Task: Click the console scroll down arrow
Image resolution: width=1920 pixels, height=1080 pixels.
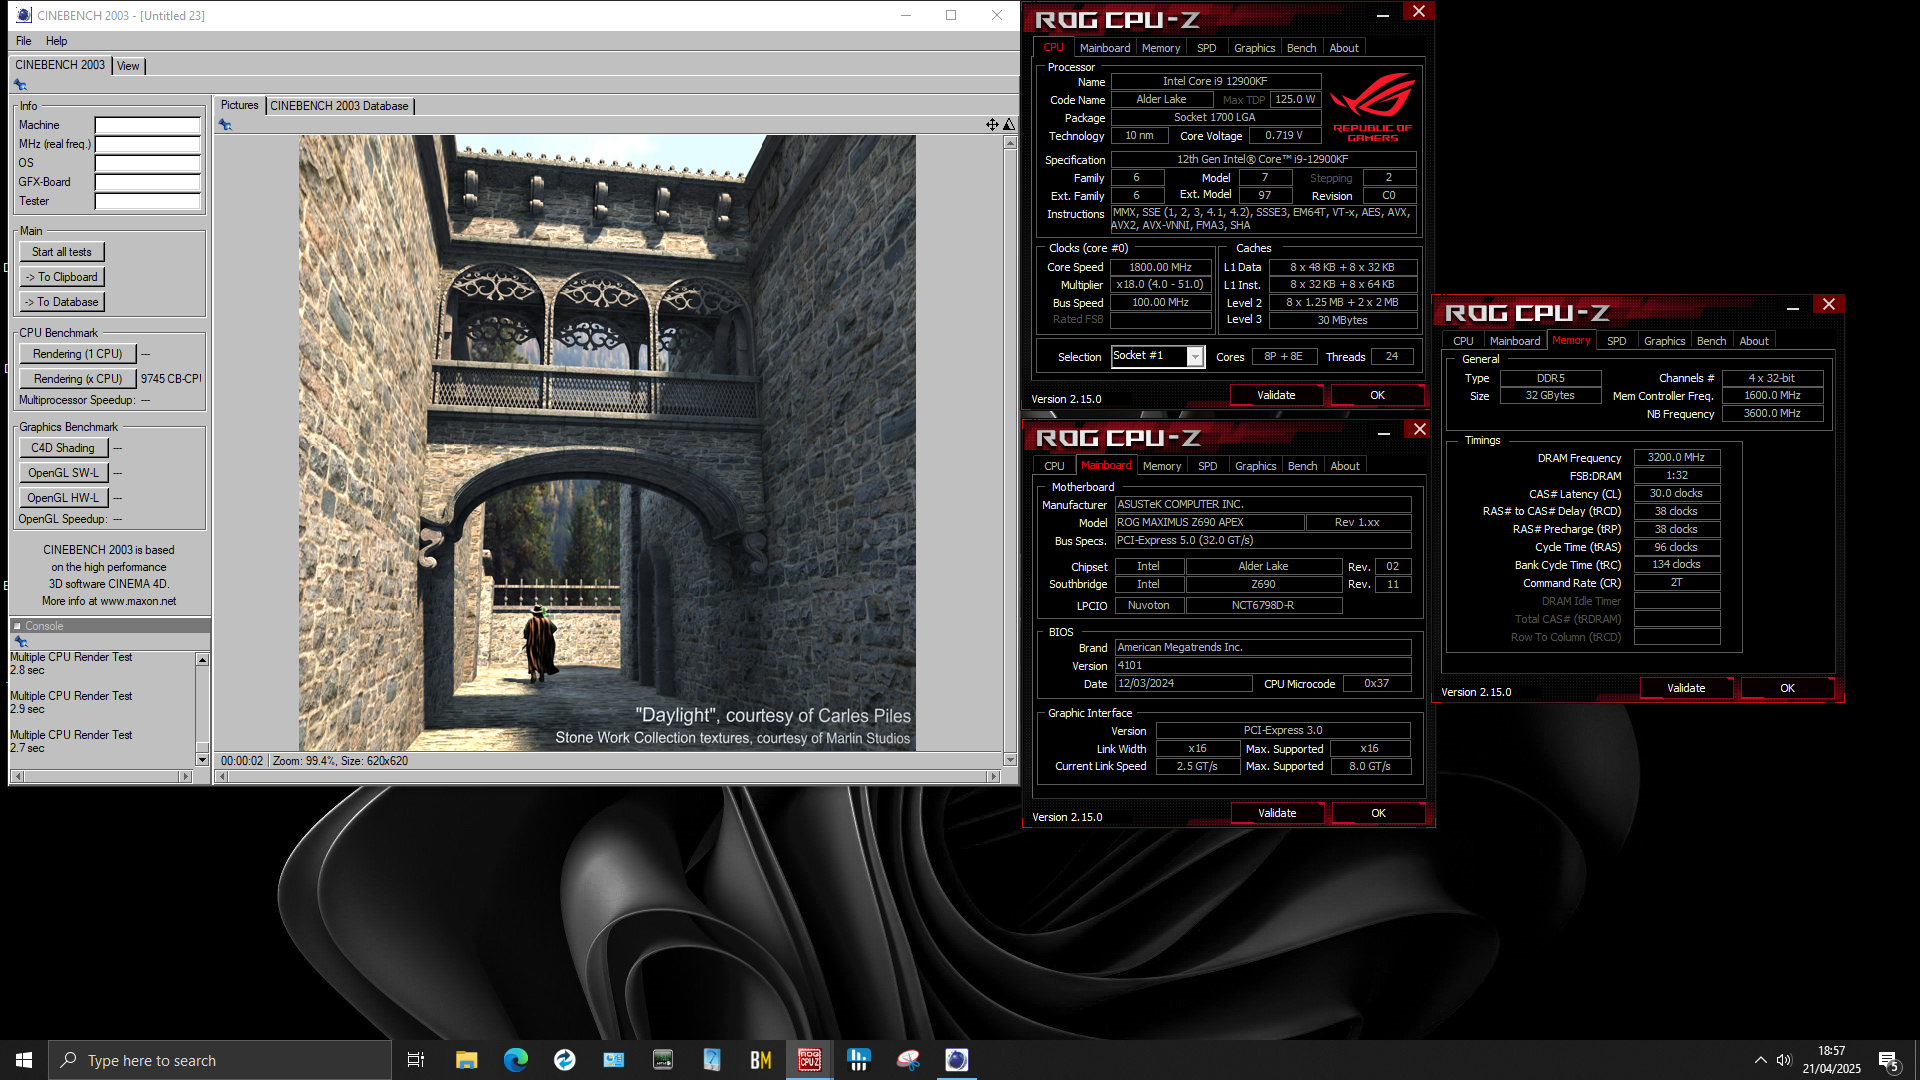Action: point(202,760)
